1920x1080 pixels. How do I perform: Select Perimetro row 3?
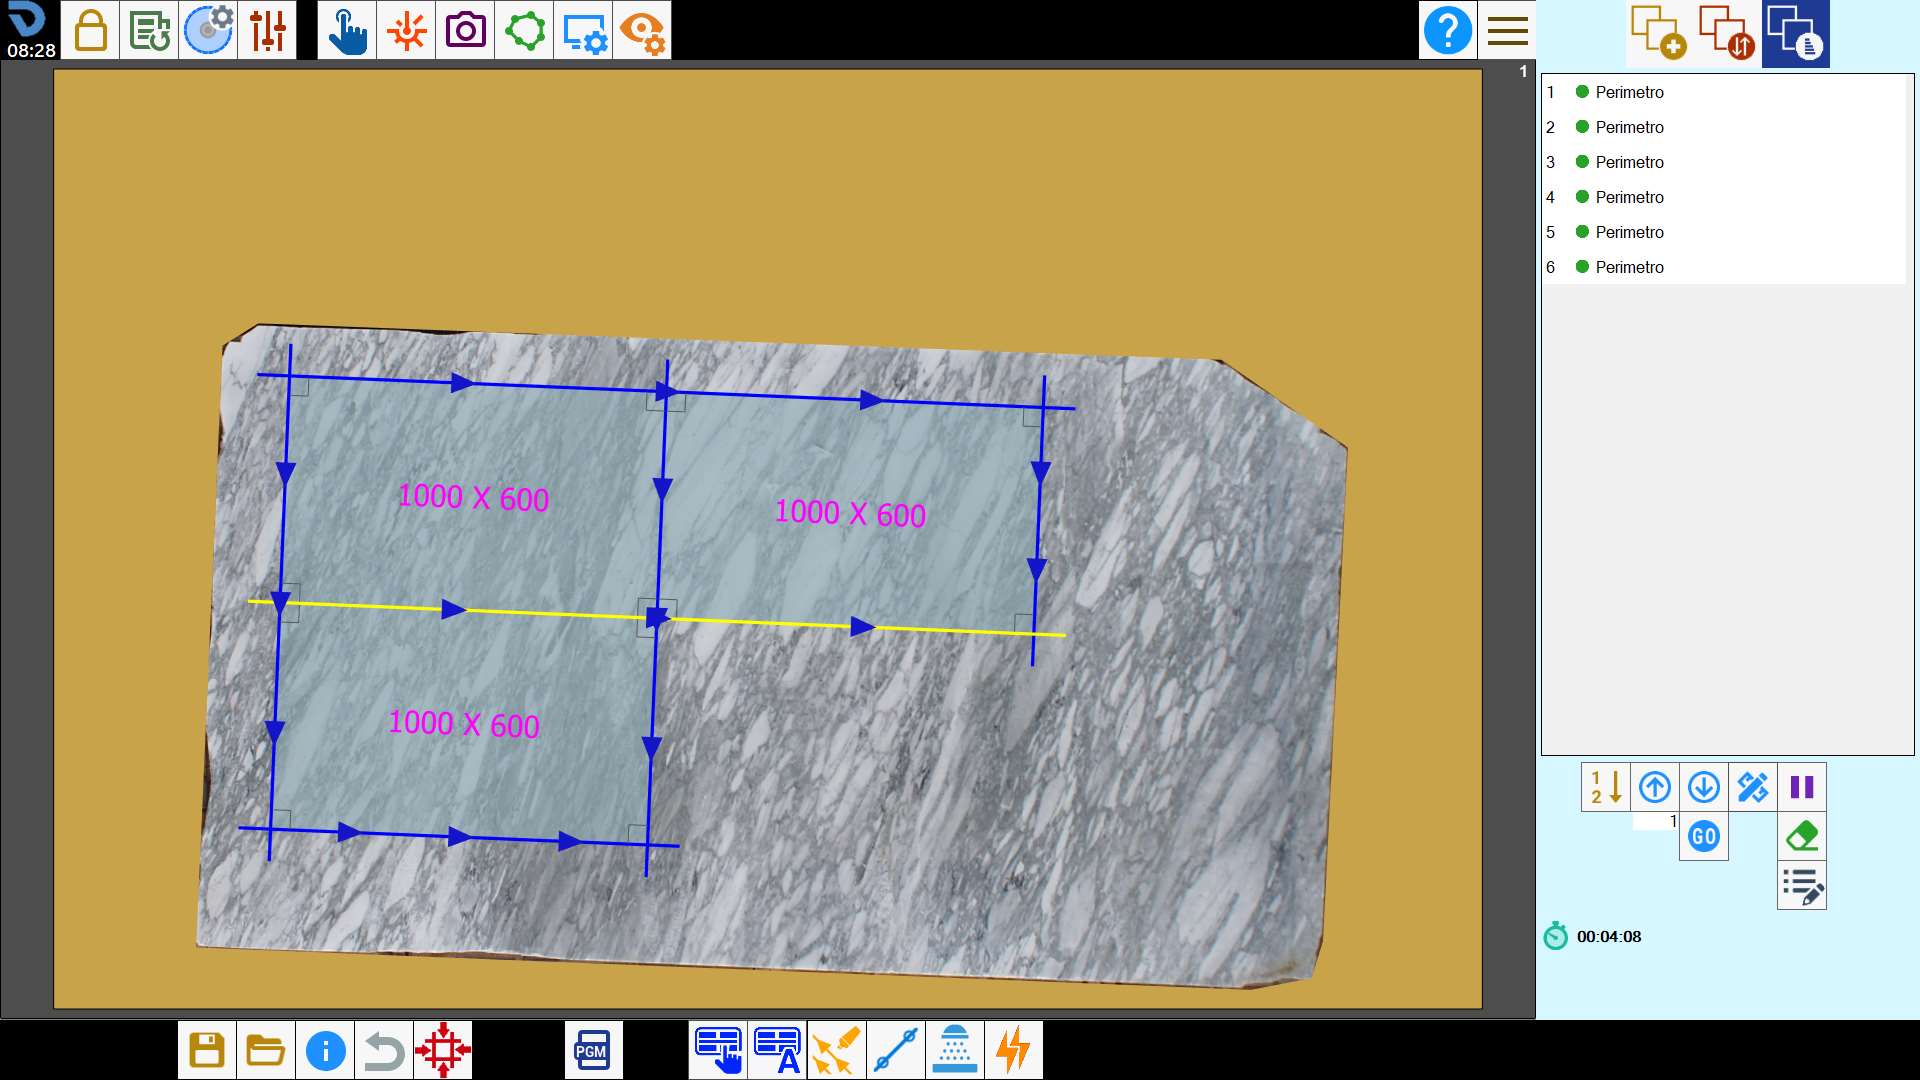click(x=1724, y=162)
